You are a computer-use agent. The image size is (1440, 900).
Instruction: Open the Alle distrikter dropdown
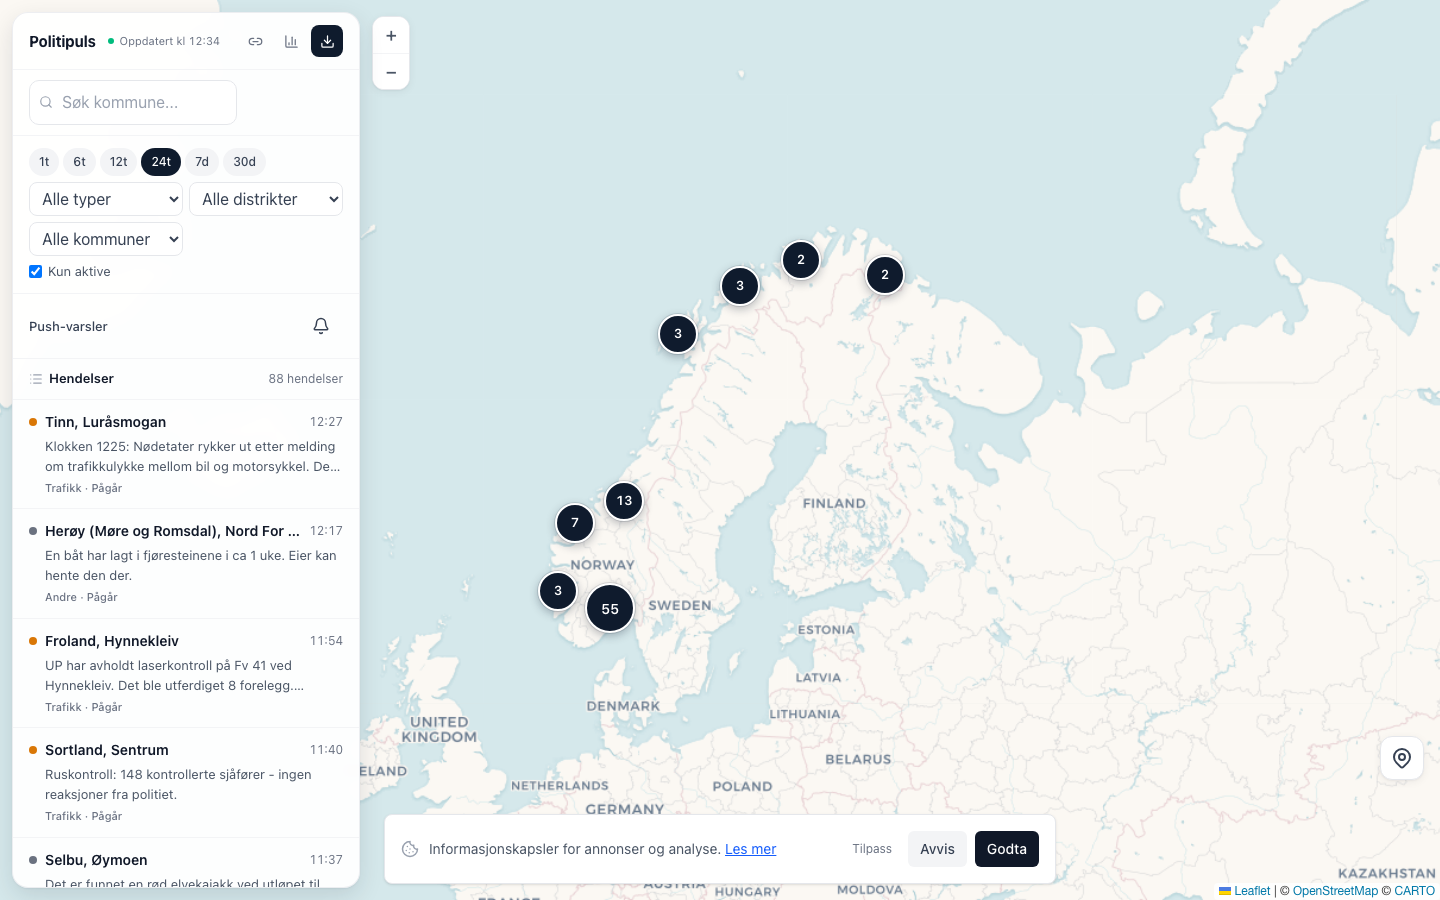266,199
